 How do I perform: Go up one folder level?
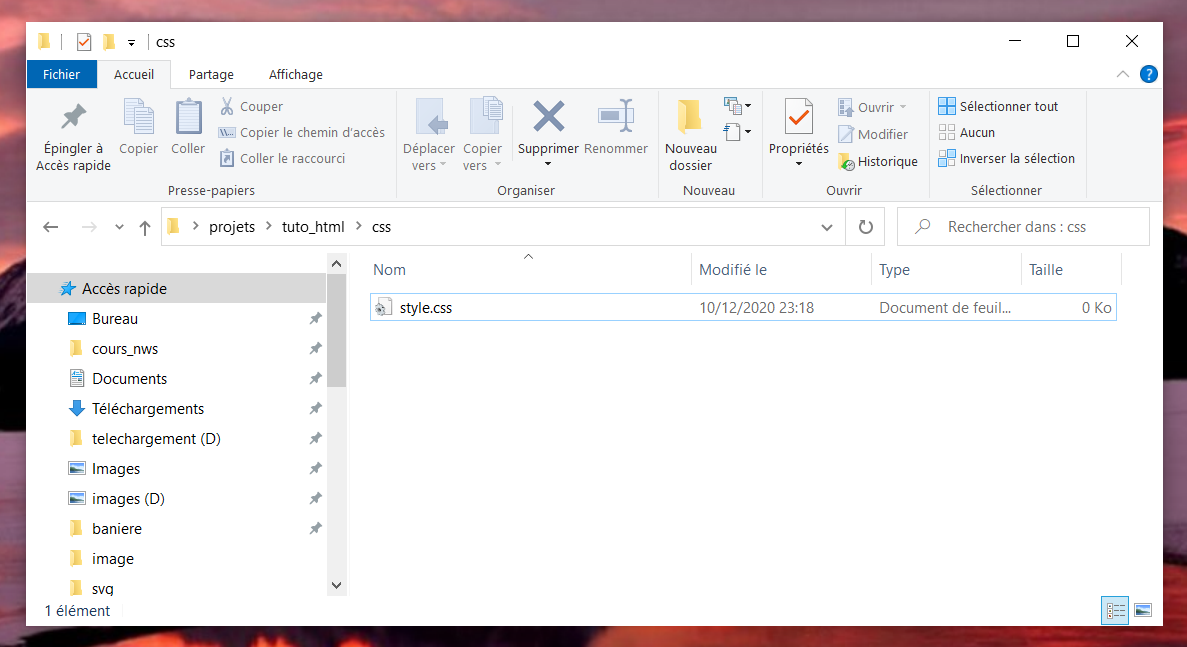145,227
